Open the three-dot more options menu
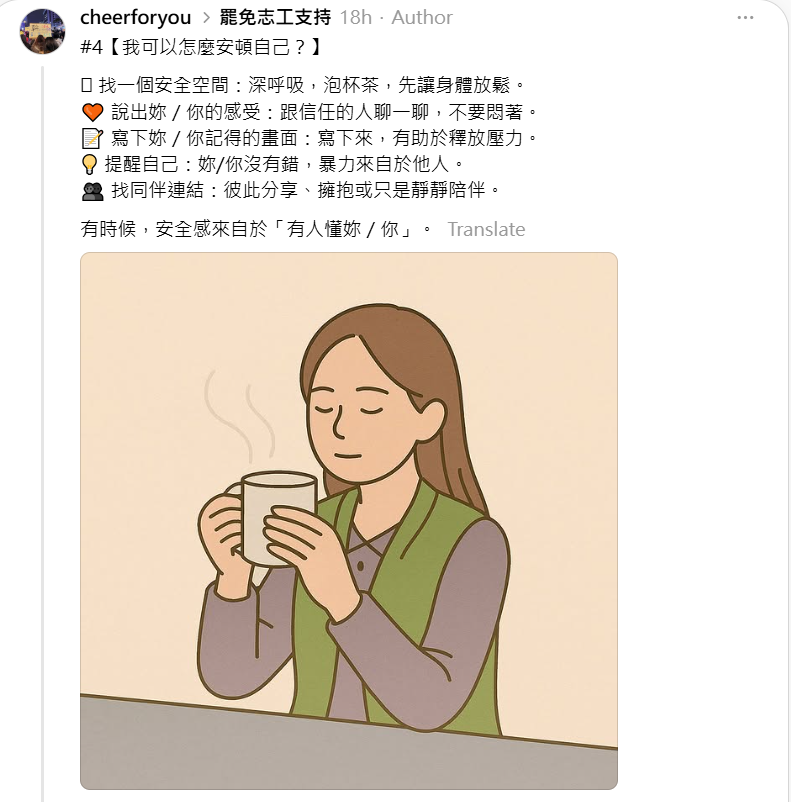This screenshot has width=791, height=802. [x=745, y=18]
